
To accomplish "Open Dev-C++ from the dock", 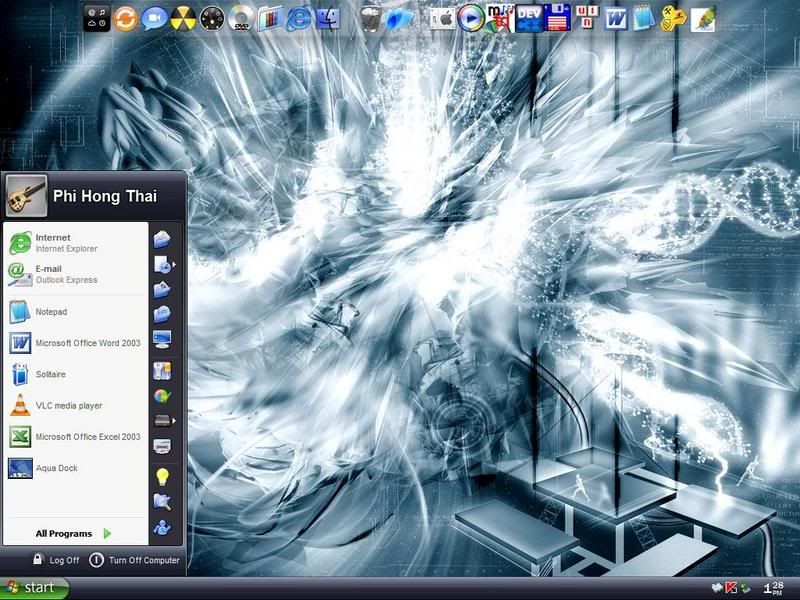I will (527, 17).
